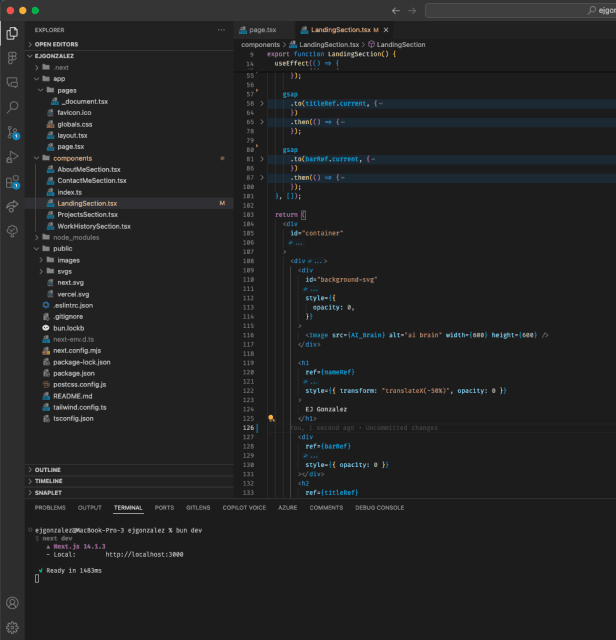
Task: Collapse the public folder
Action: tap(129, 248)
